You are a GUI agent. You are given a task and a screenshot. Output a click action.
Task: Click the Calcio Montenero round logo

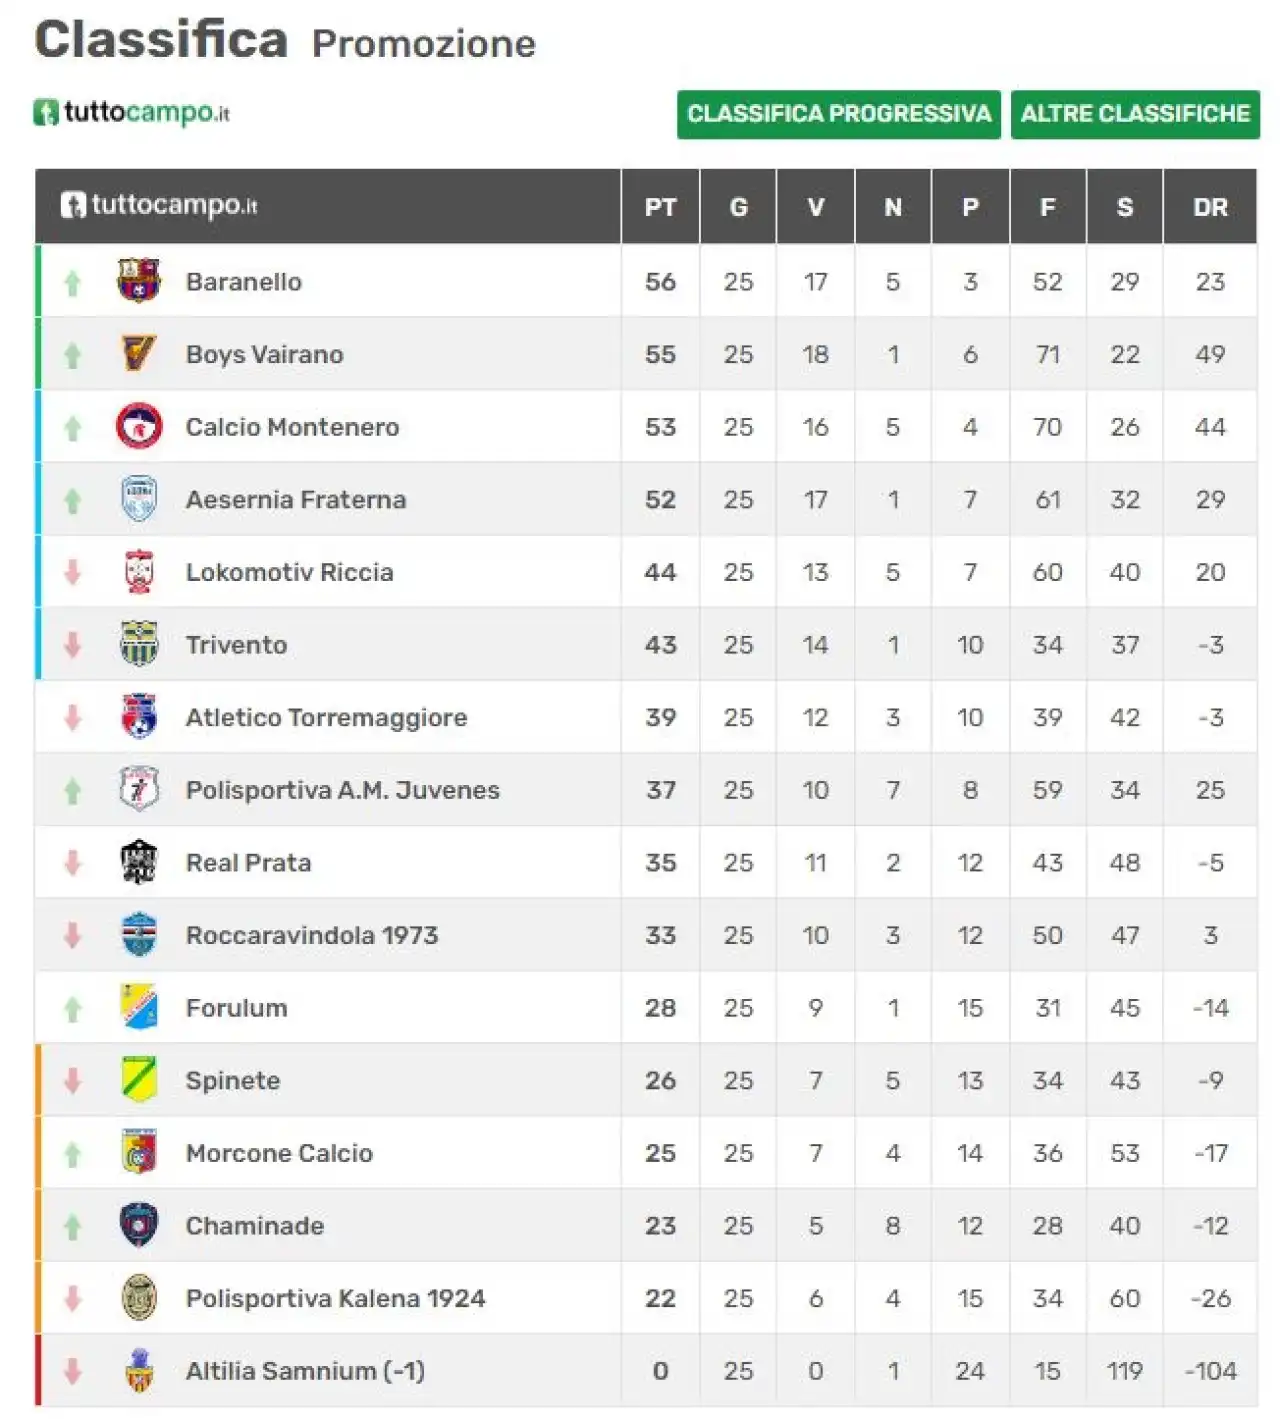click(x=138, y=427)
